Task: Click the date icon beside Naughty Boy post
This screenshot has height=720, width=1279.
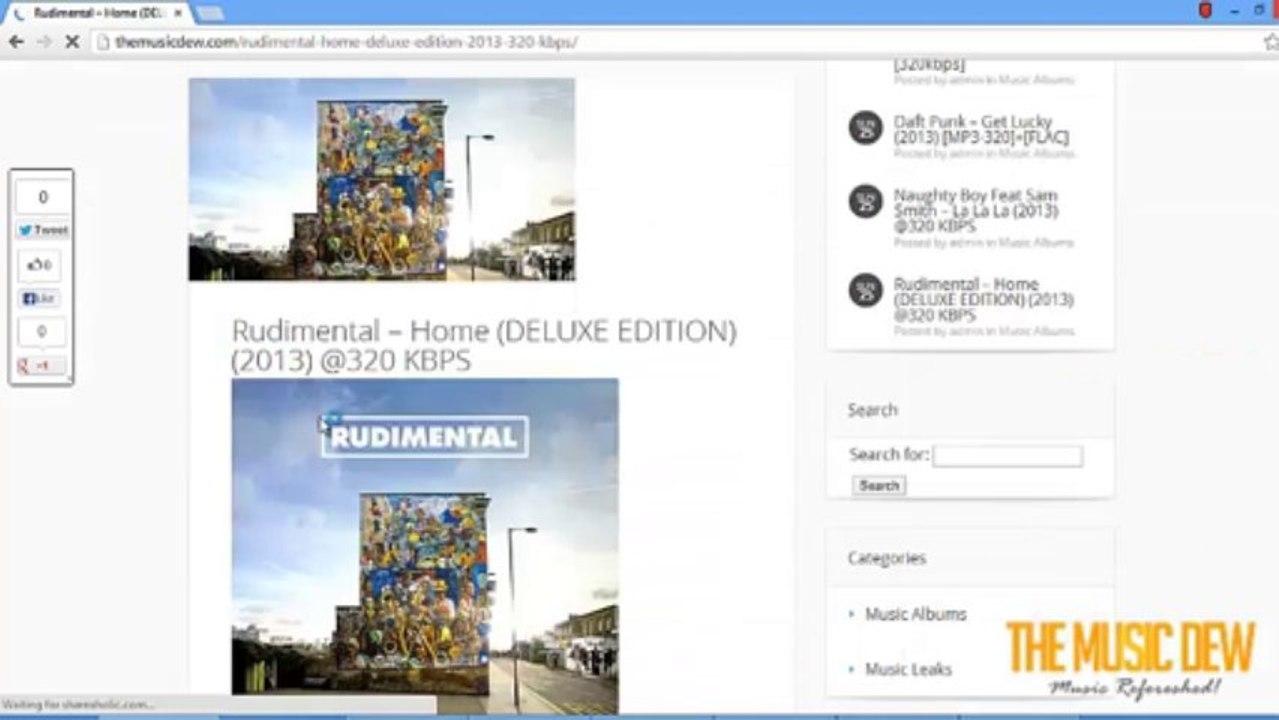Action: [866, 201]
